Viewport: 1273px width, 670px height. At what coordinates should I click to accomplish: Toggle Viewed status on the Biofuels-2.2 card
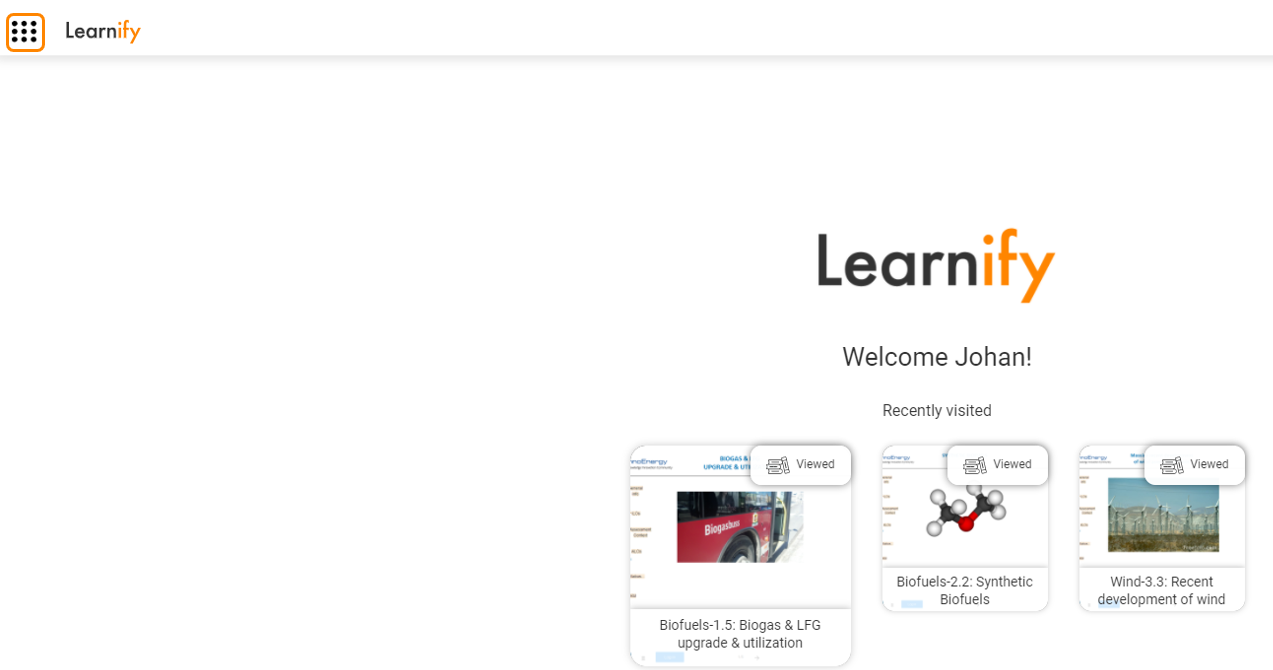[x=997, y=464]
